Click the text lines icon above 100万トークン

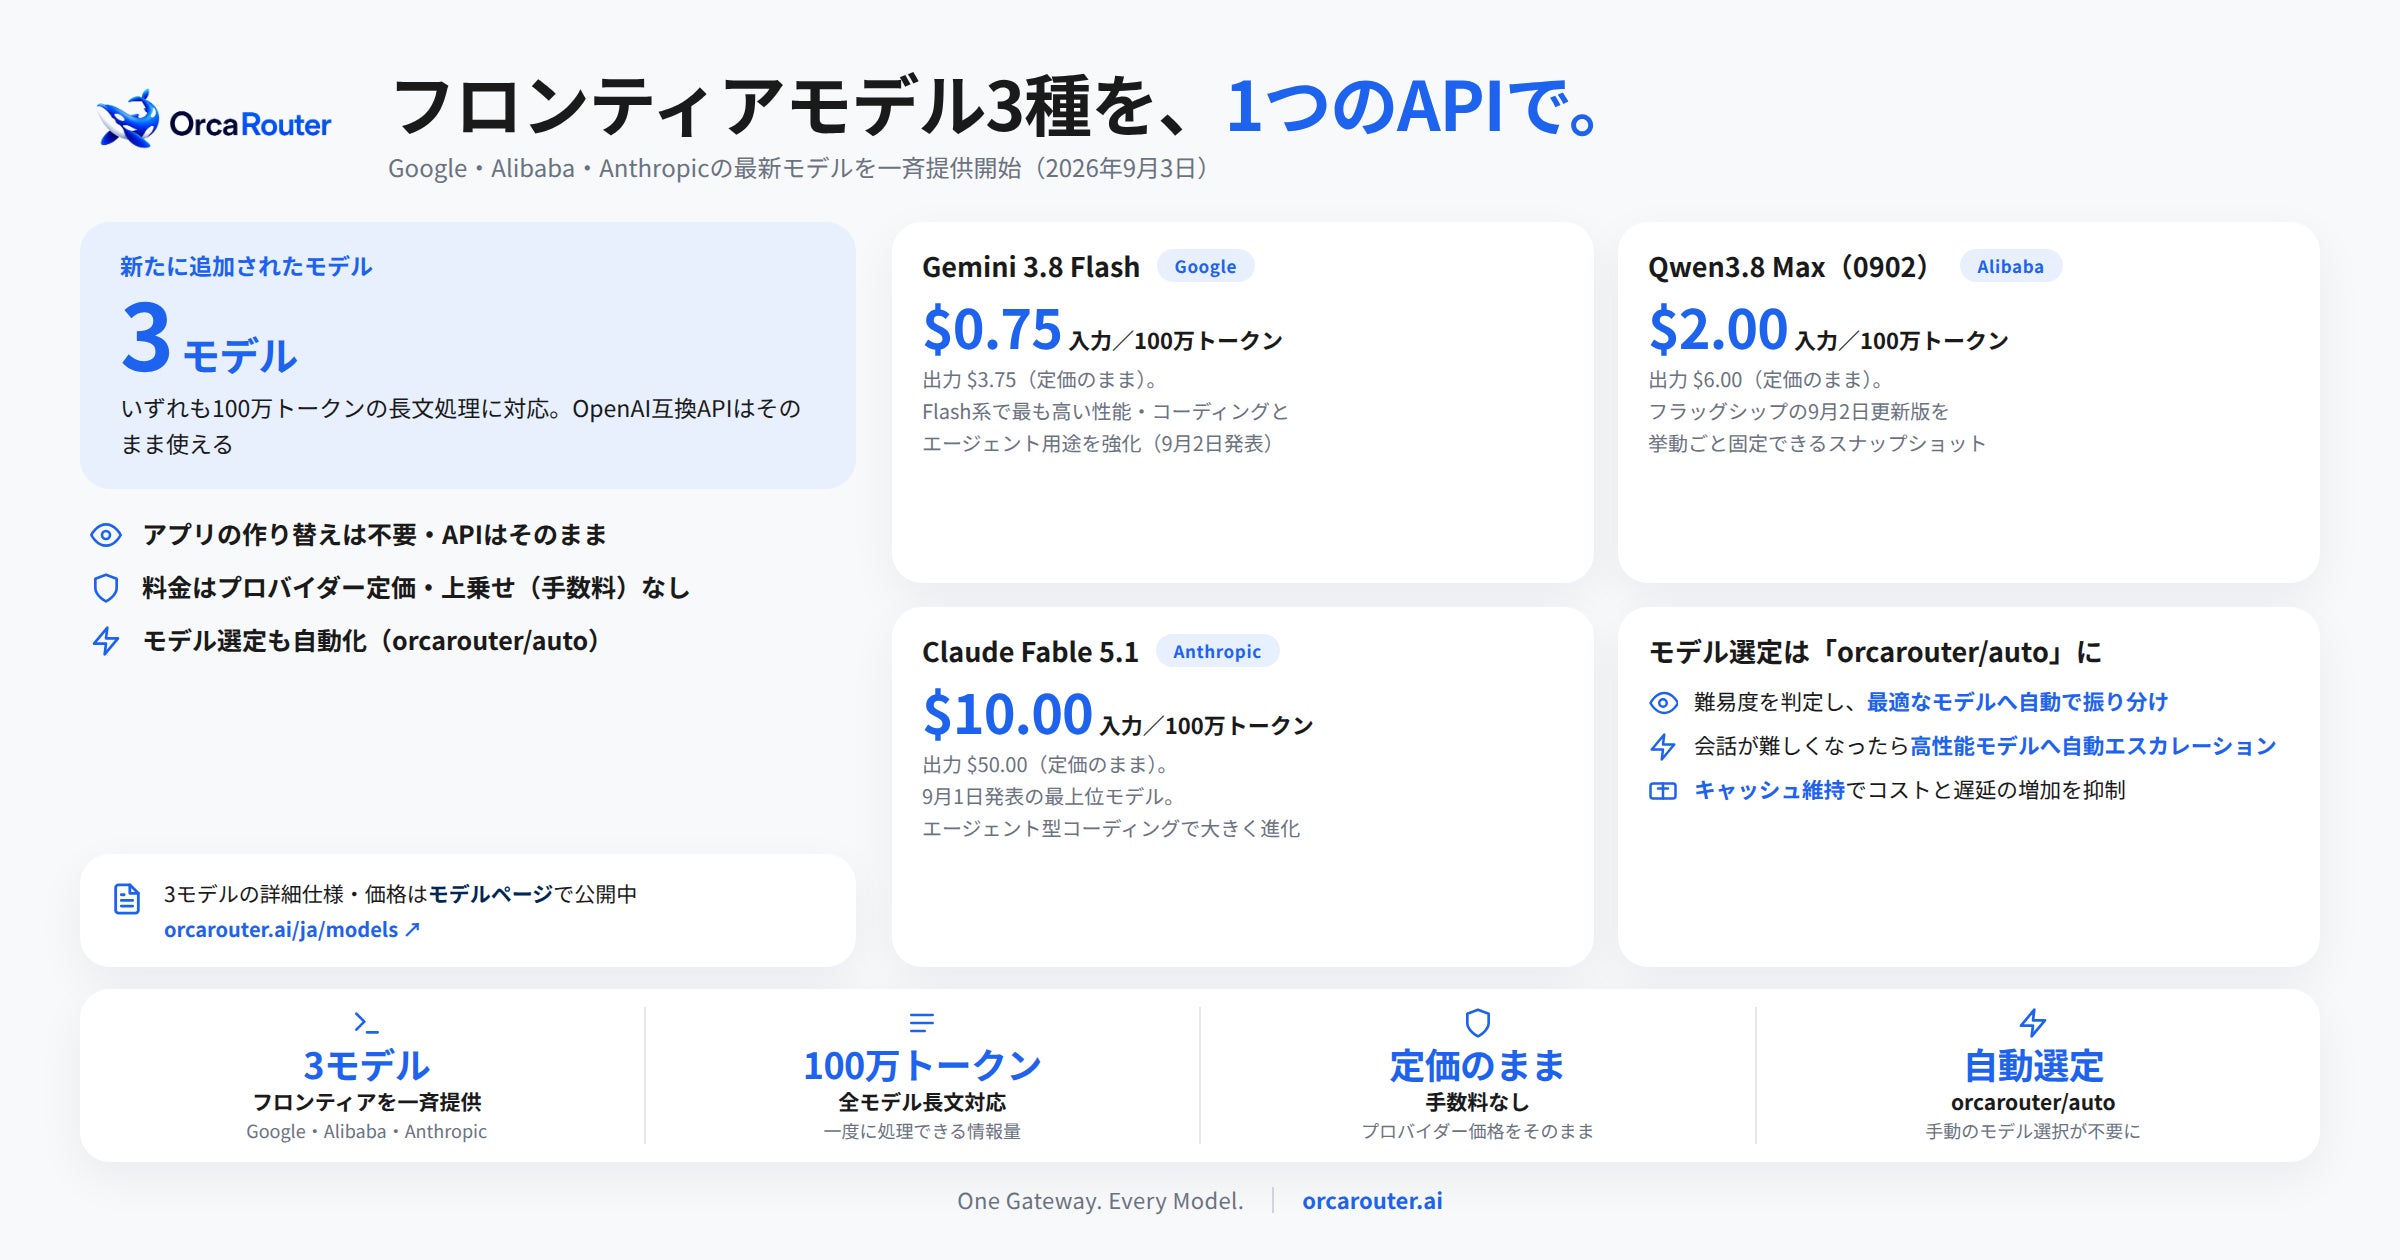(922, 1022)
